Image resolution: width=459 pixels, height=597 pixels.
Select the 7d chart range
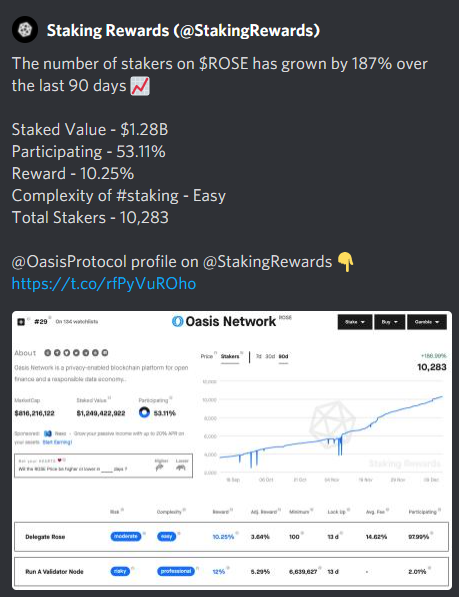259,356
